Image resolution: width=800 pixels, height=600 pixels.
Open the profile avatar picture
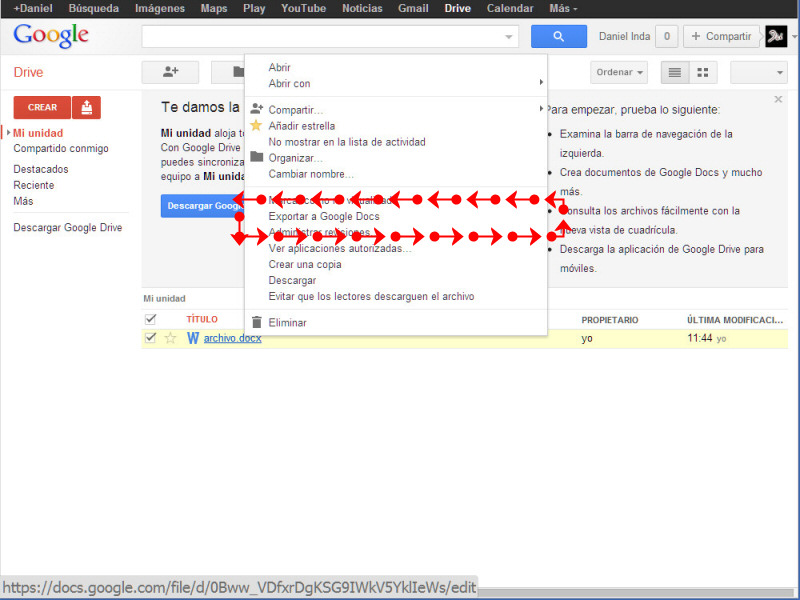776,37
